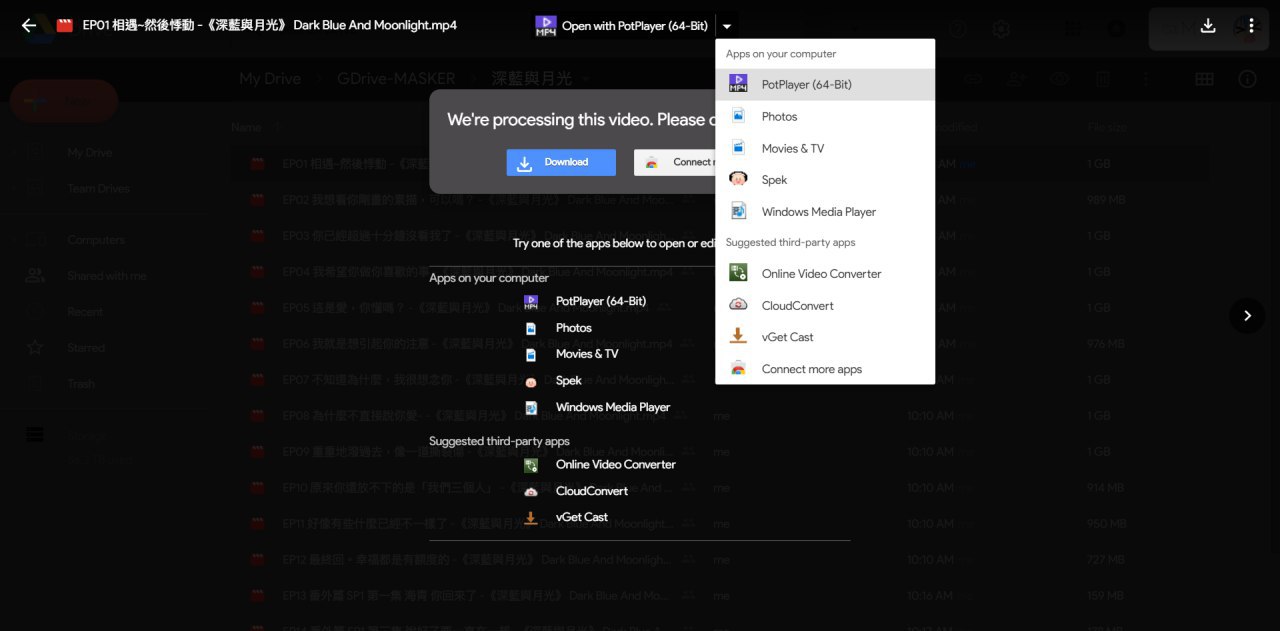1280x631 pixels.
Task: Click the CloudConvert icon in dropdown menu
Action: tap(738, 305)
